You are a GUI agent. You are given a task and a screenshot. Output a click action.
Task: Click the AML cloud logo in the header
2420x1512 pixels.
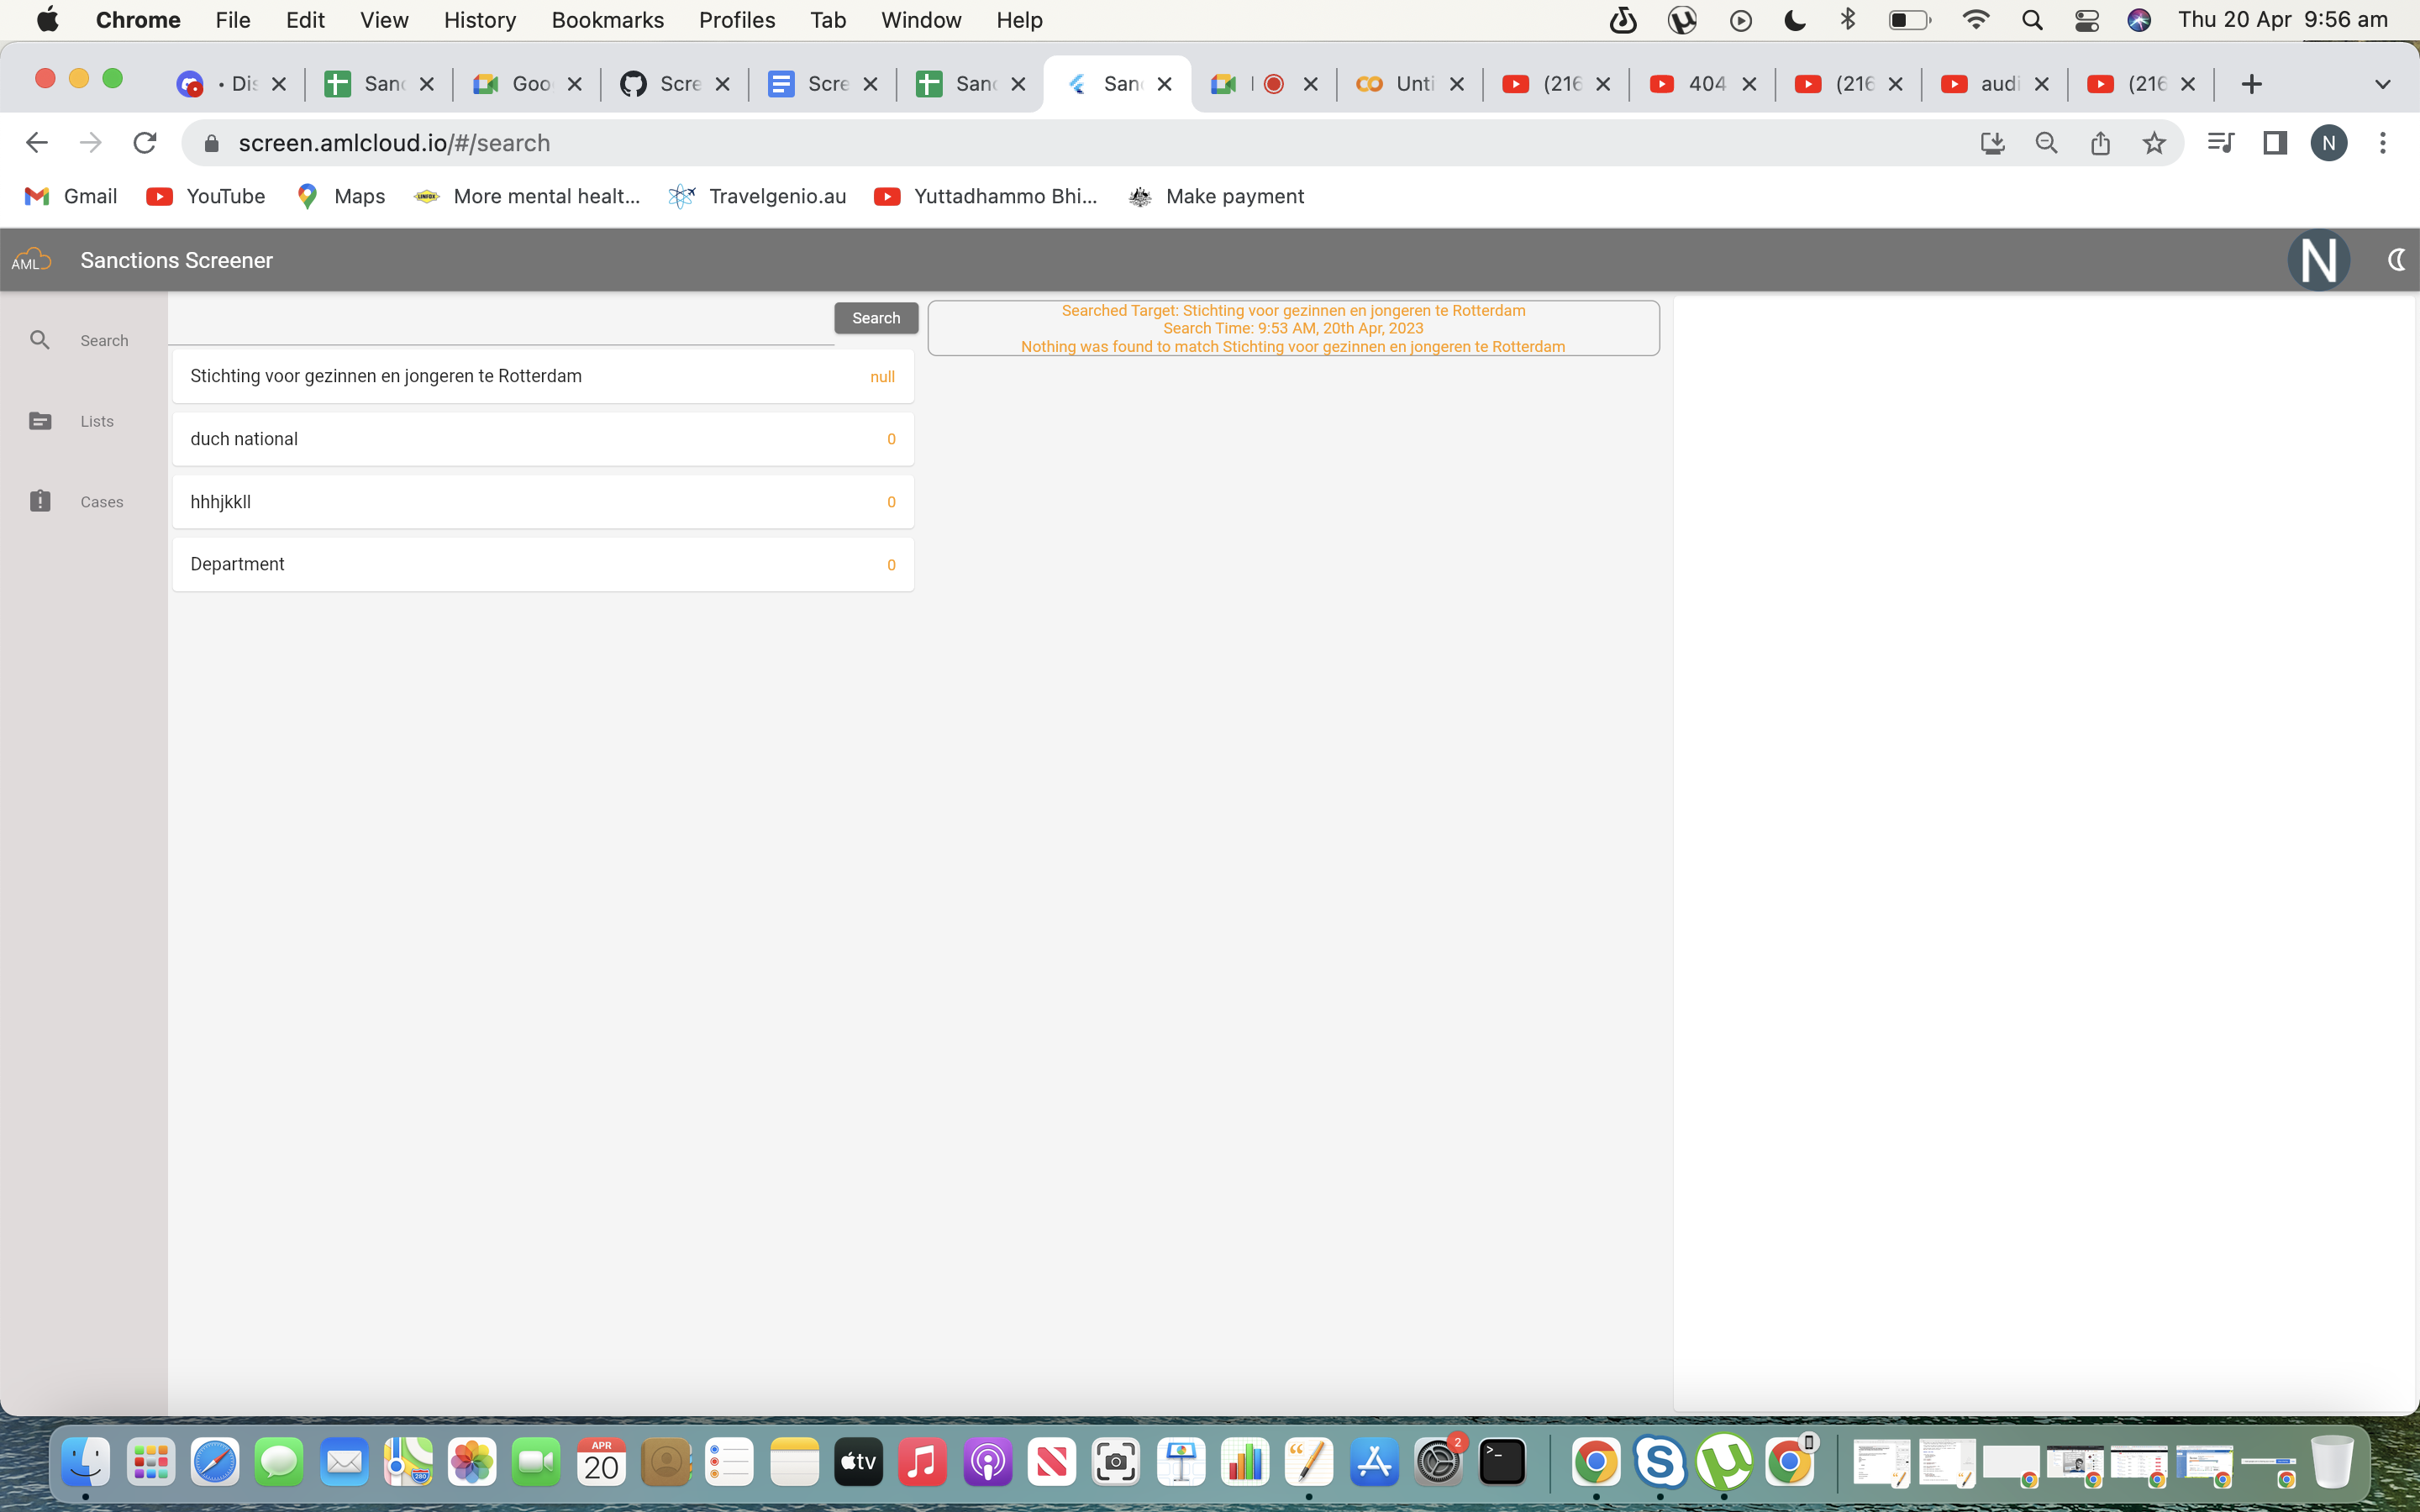point(31,259)
